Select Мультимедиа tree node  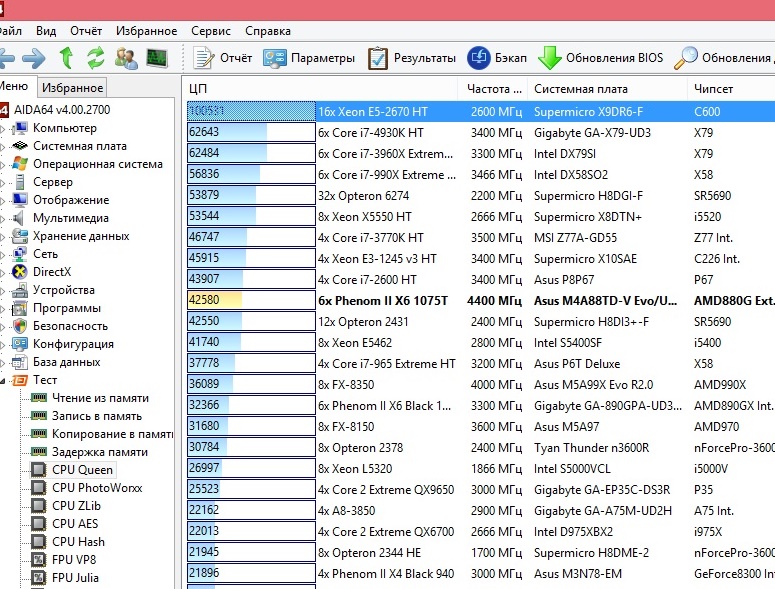71,218
